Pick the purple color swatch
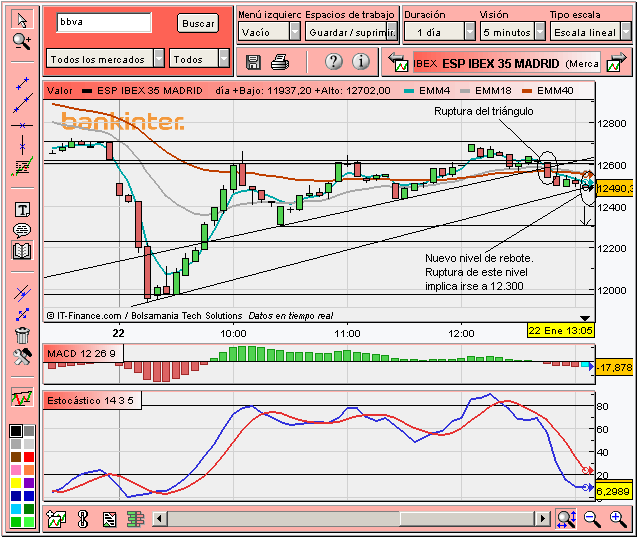The height and width of the screenshot is (537, 639). click(29, 483)
